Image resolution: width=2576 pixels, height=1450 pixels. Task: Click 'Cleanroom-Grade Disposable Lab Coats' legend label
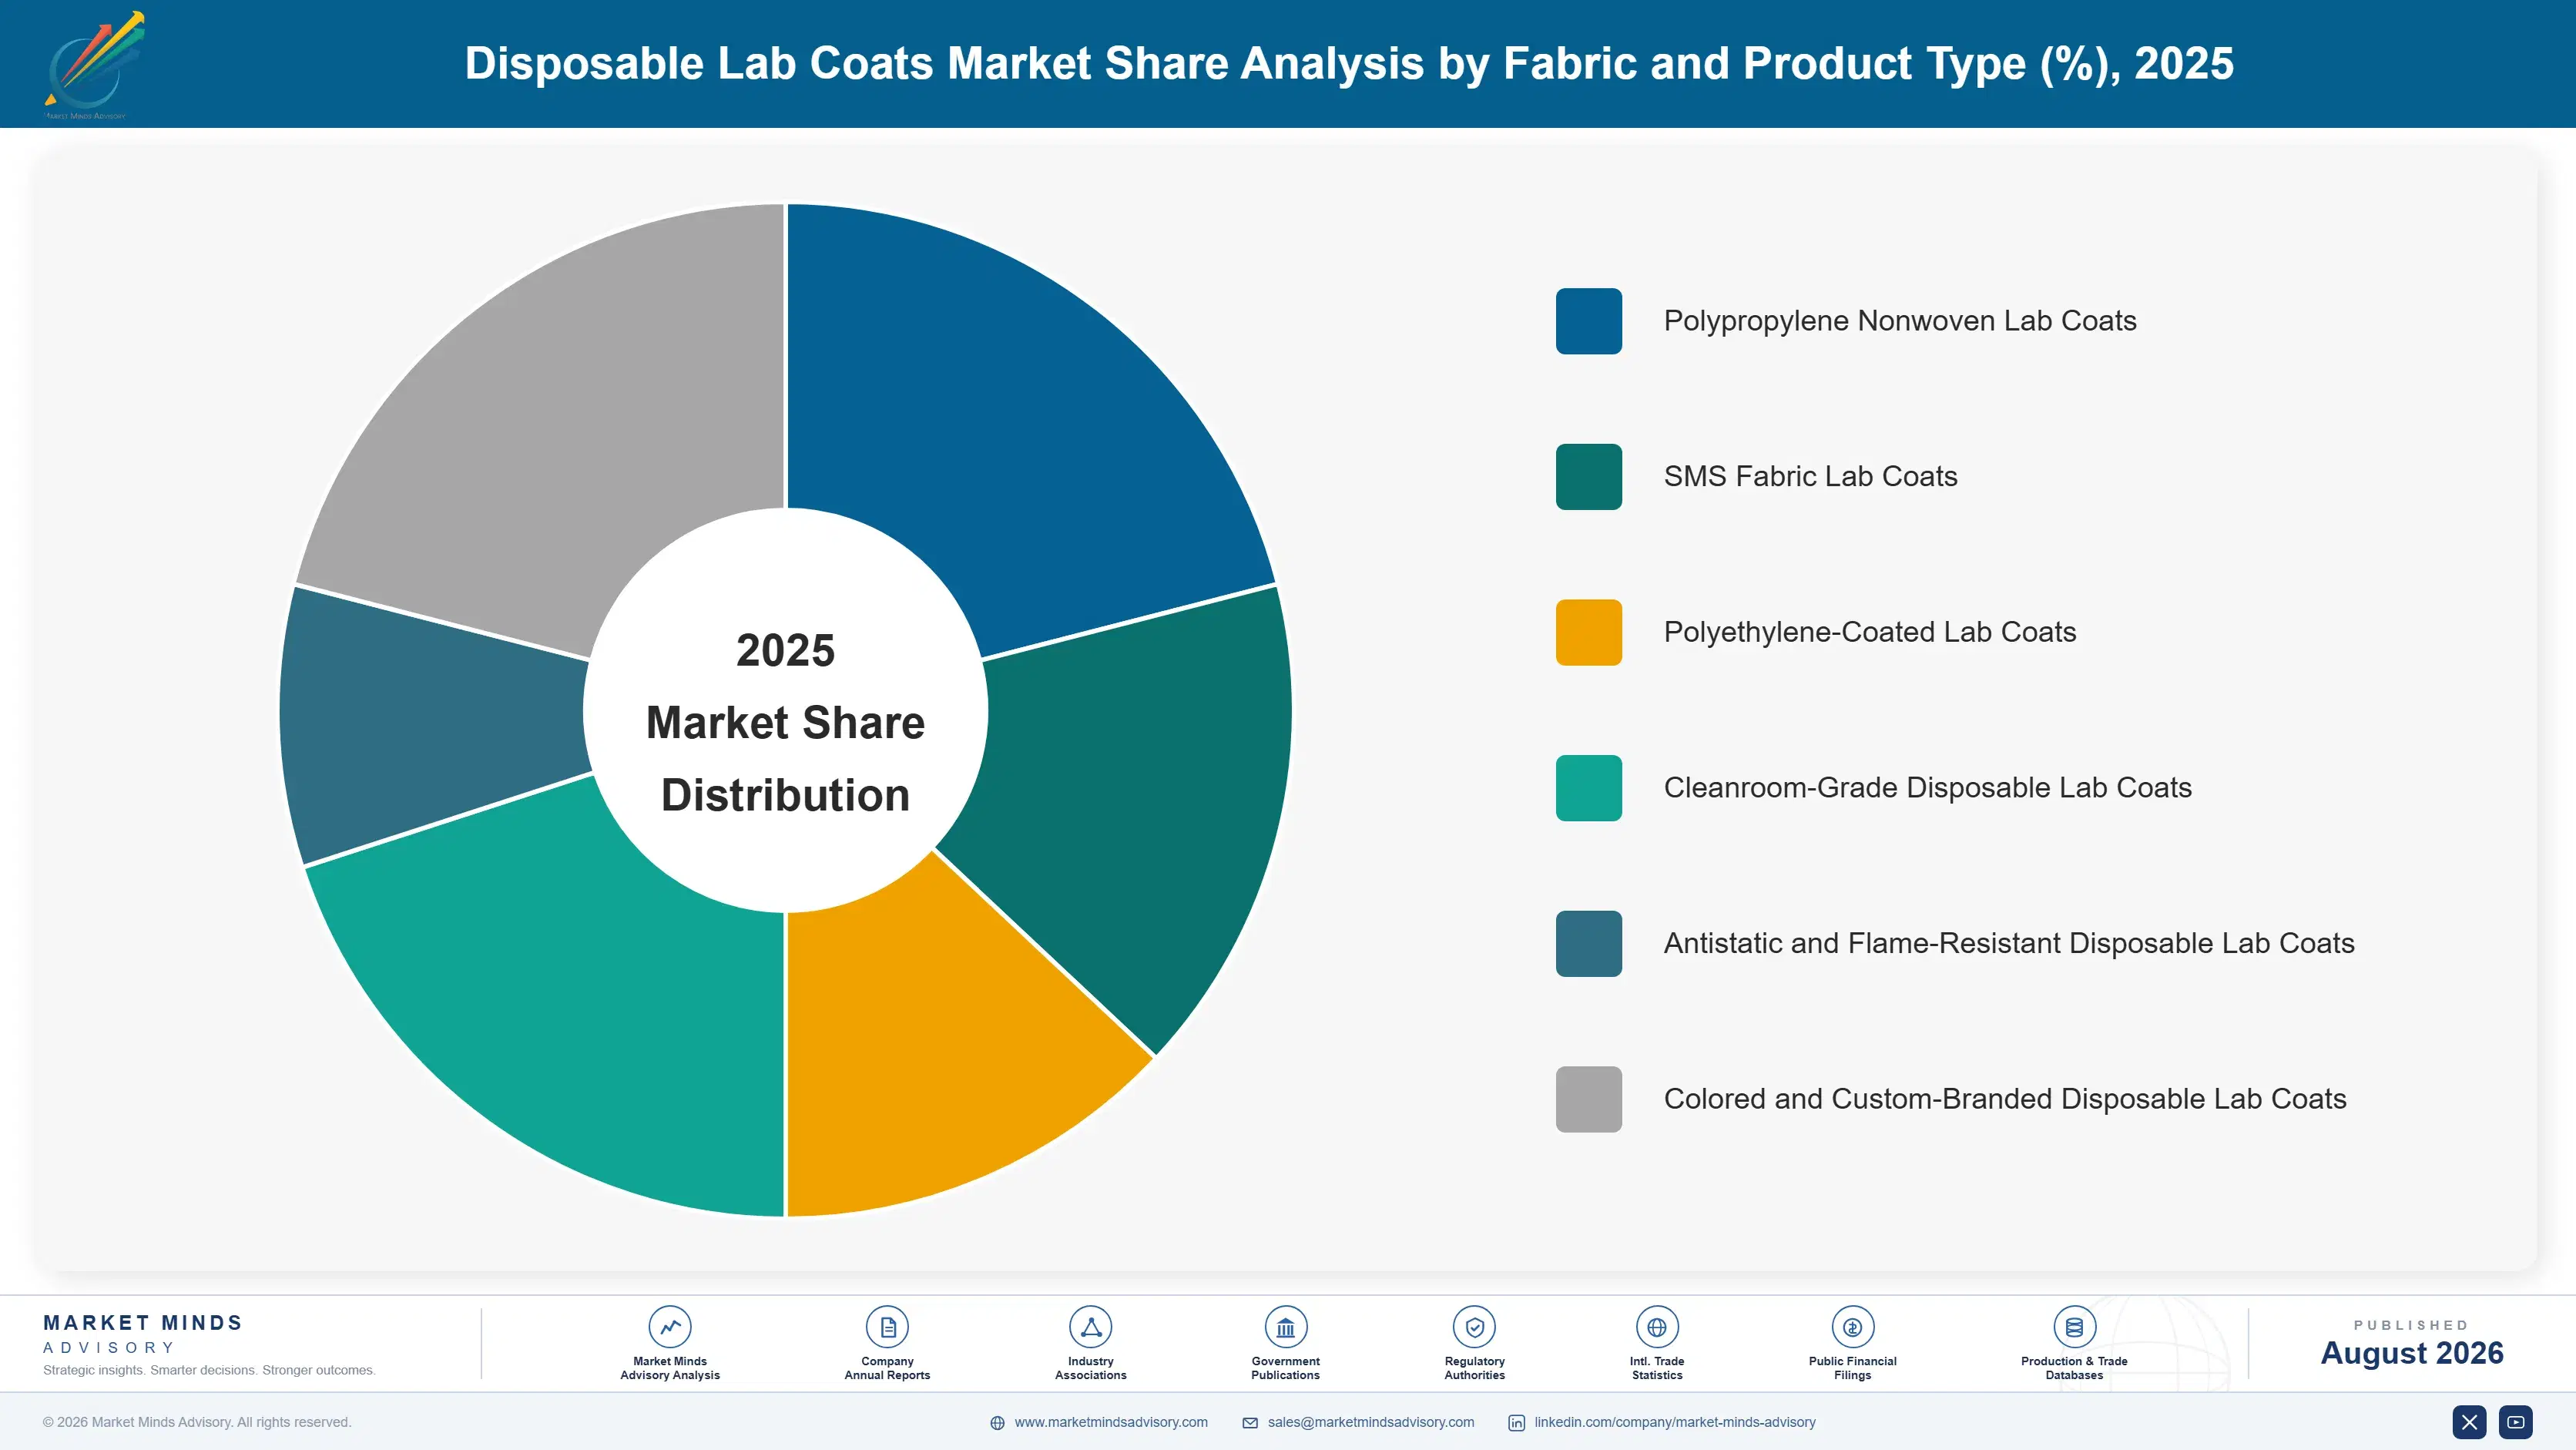point(1927,788)
